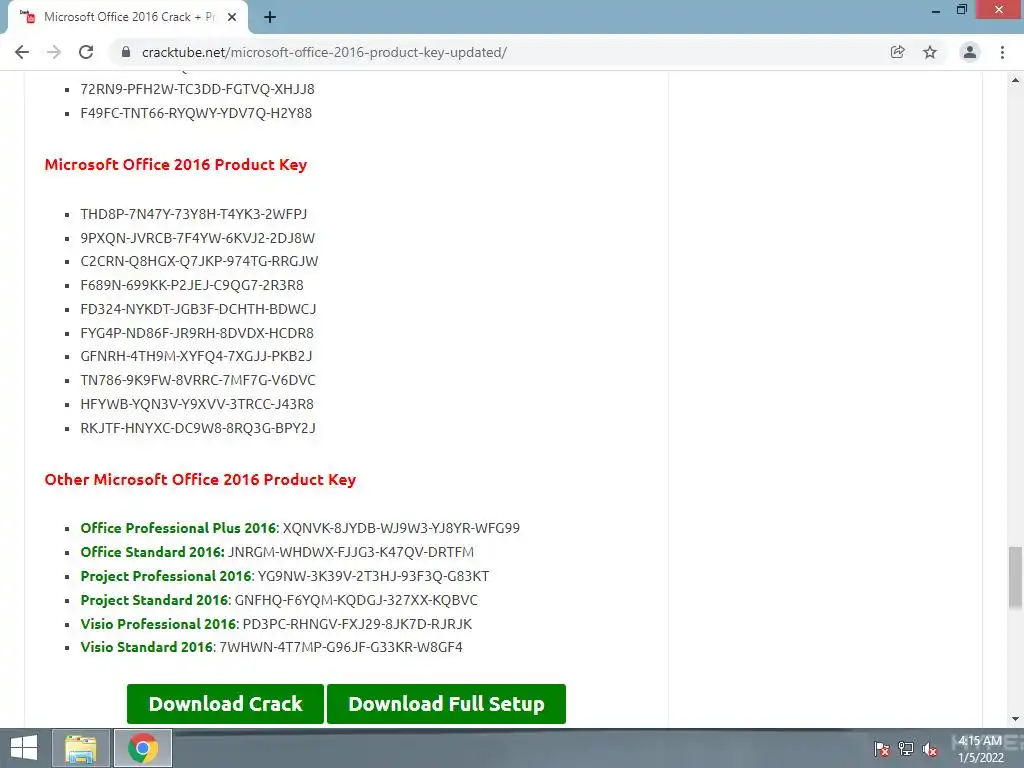Click key RKJTF-HNYXC-DC9W8-8RQ3G-BPY2J
The height and width of the screenshot is (768, 1024).
coord(198,428)
